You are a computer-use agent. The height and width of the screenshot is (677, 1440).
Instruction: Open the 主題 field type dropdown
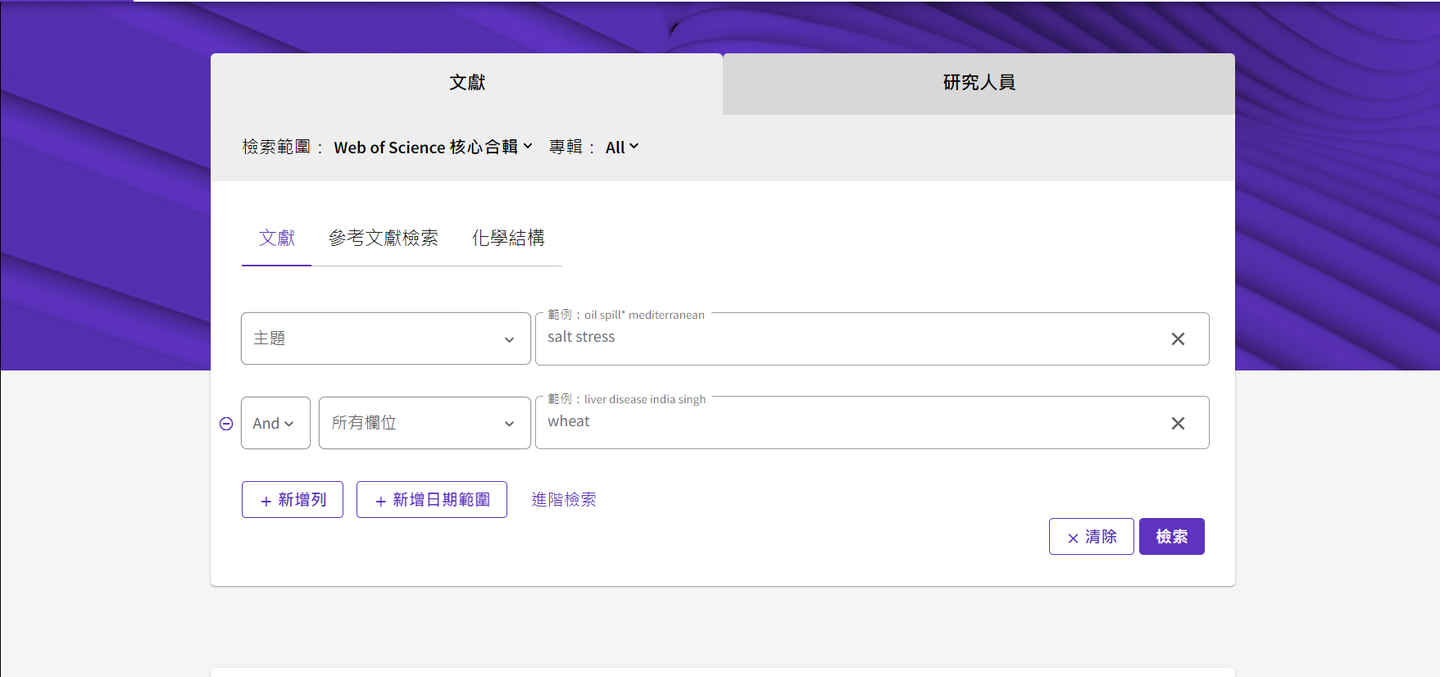(x=385, y=338)
